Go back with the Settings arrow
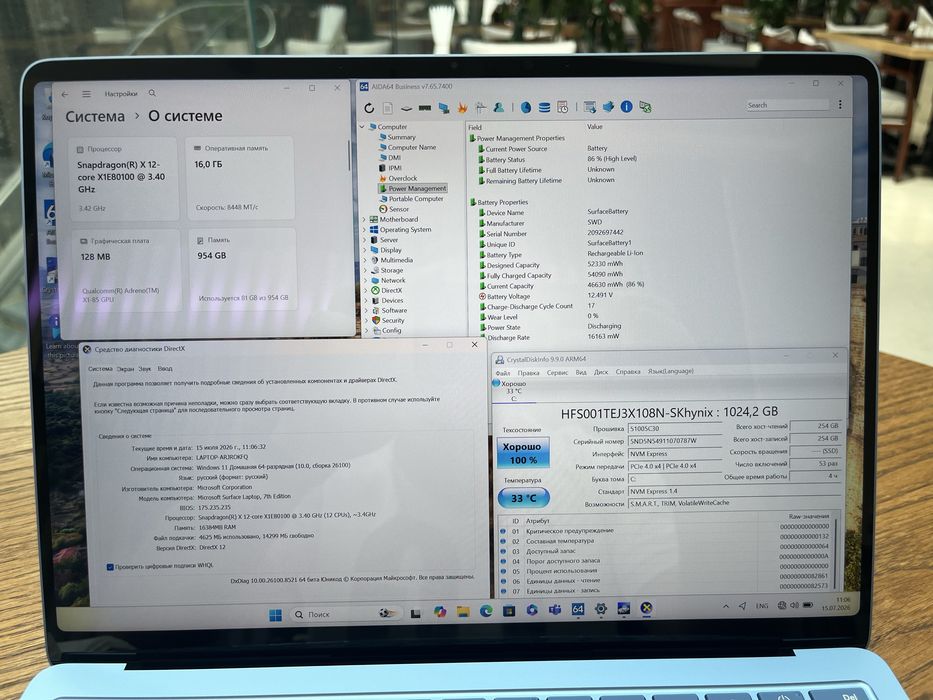This screenshot has height=700, width=933. click(65, 94)
